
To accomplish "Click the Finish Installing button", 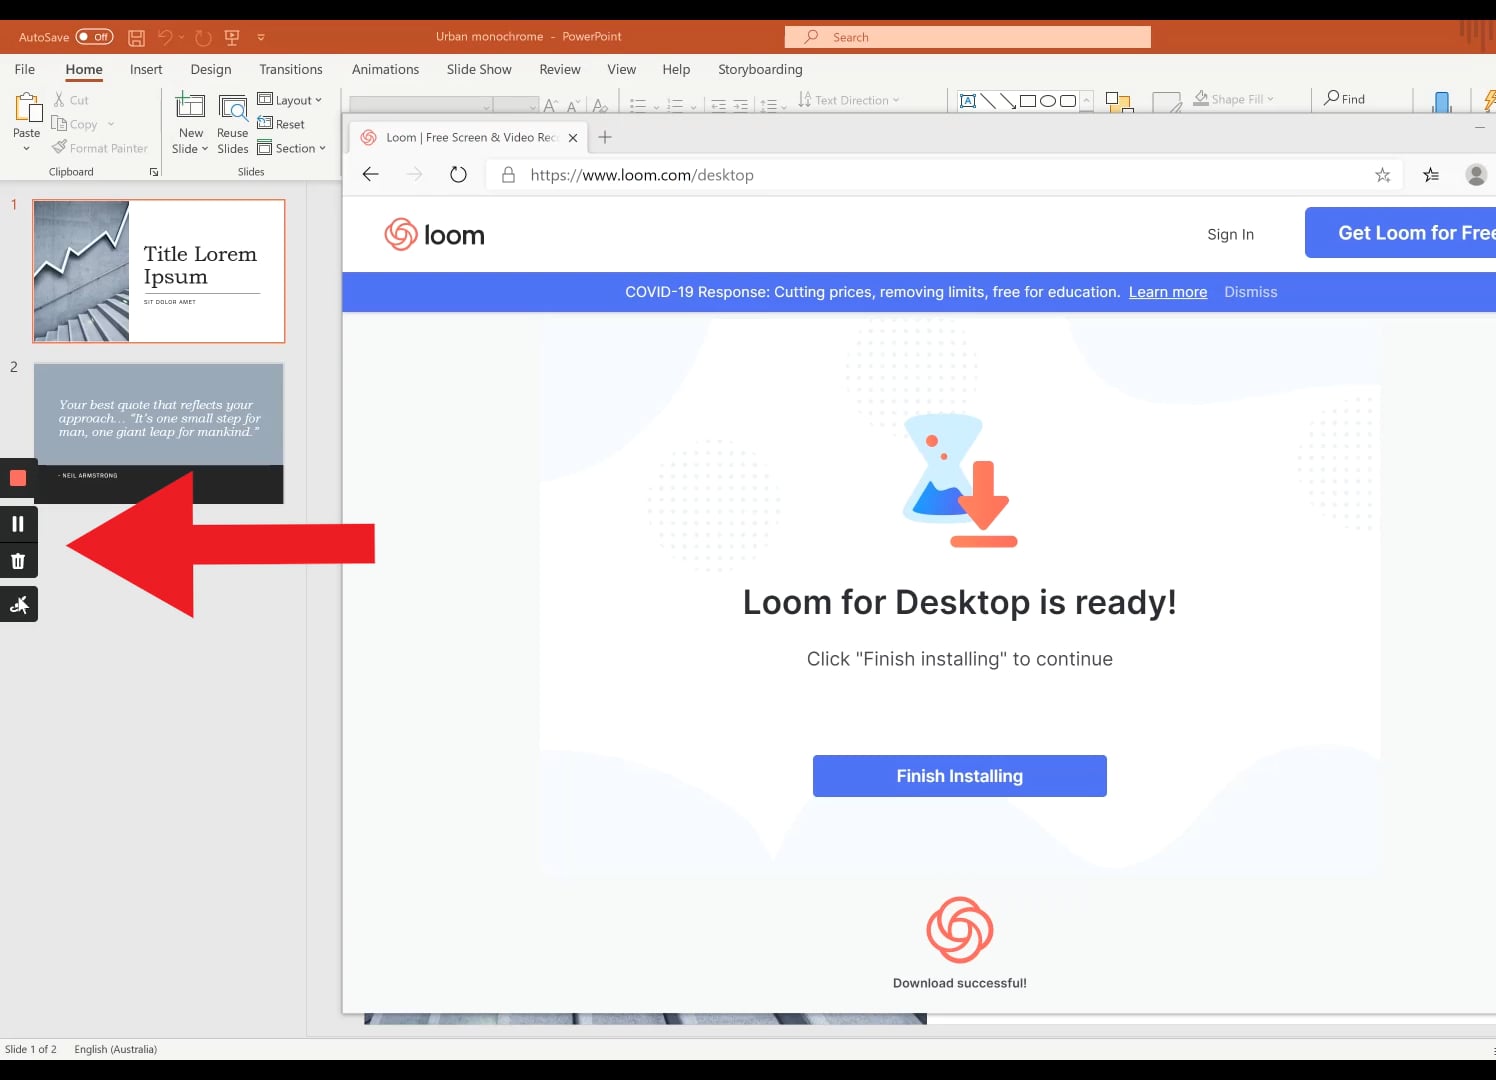I will [960, 776].
